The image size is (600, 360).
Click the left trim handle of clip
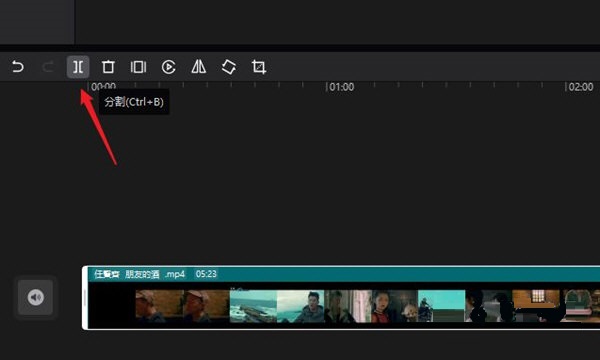point(85,298)
